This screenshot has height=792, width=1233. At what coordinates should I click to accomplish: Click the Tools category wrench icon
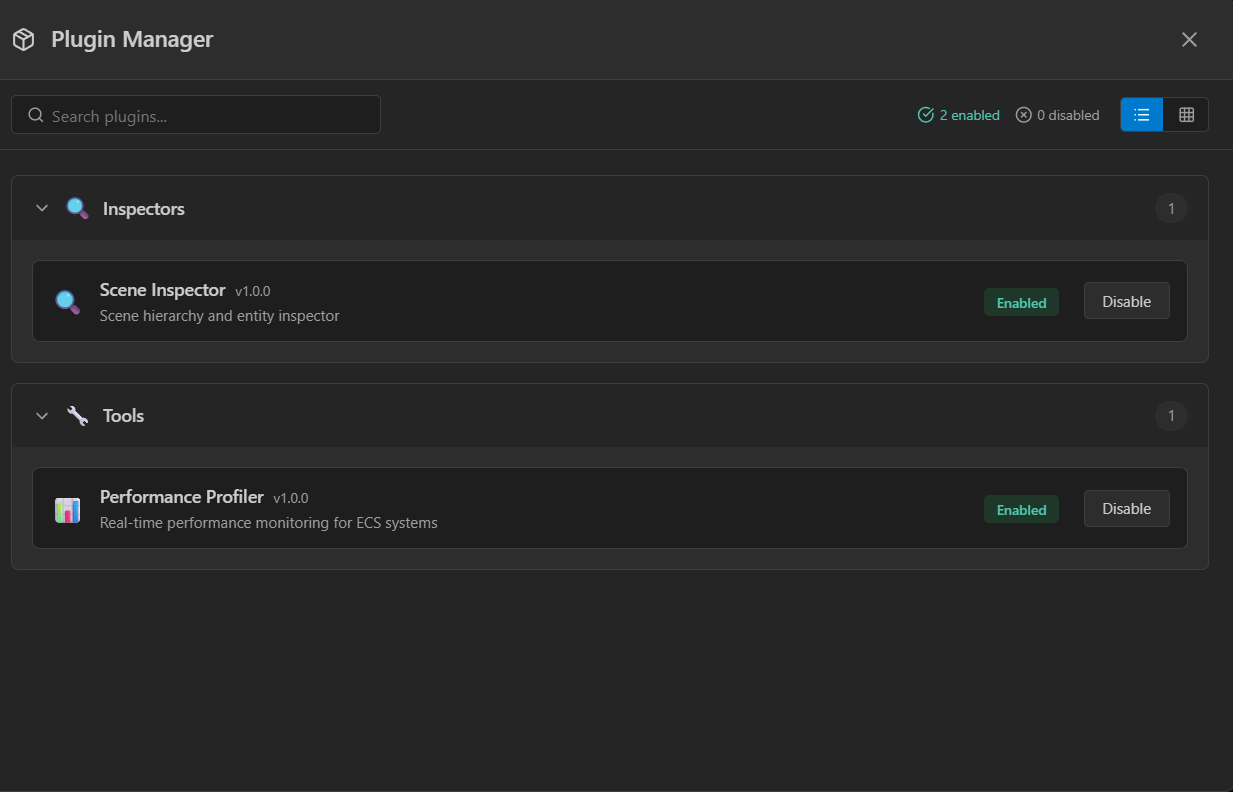[77, 415]
